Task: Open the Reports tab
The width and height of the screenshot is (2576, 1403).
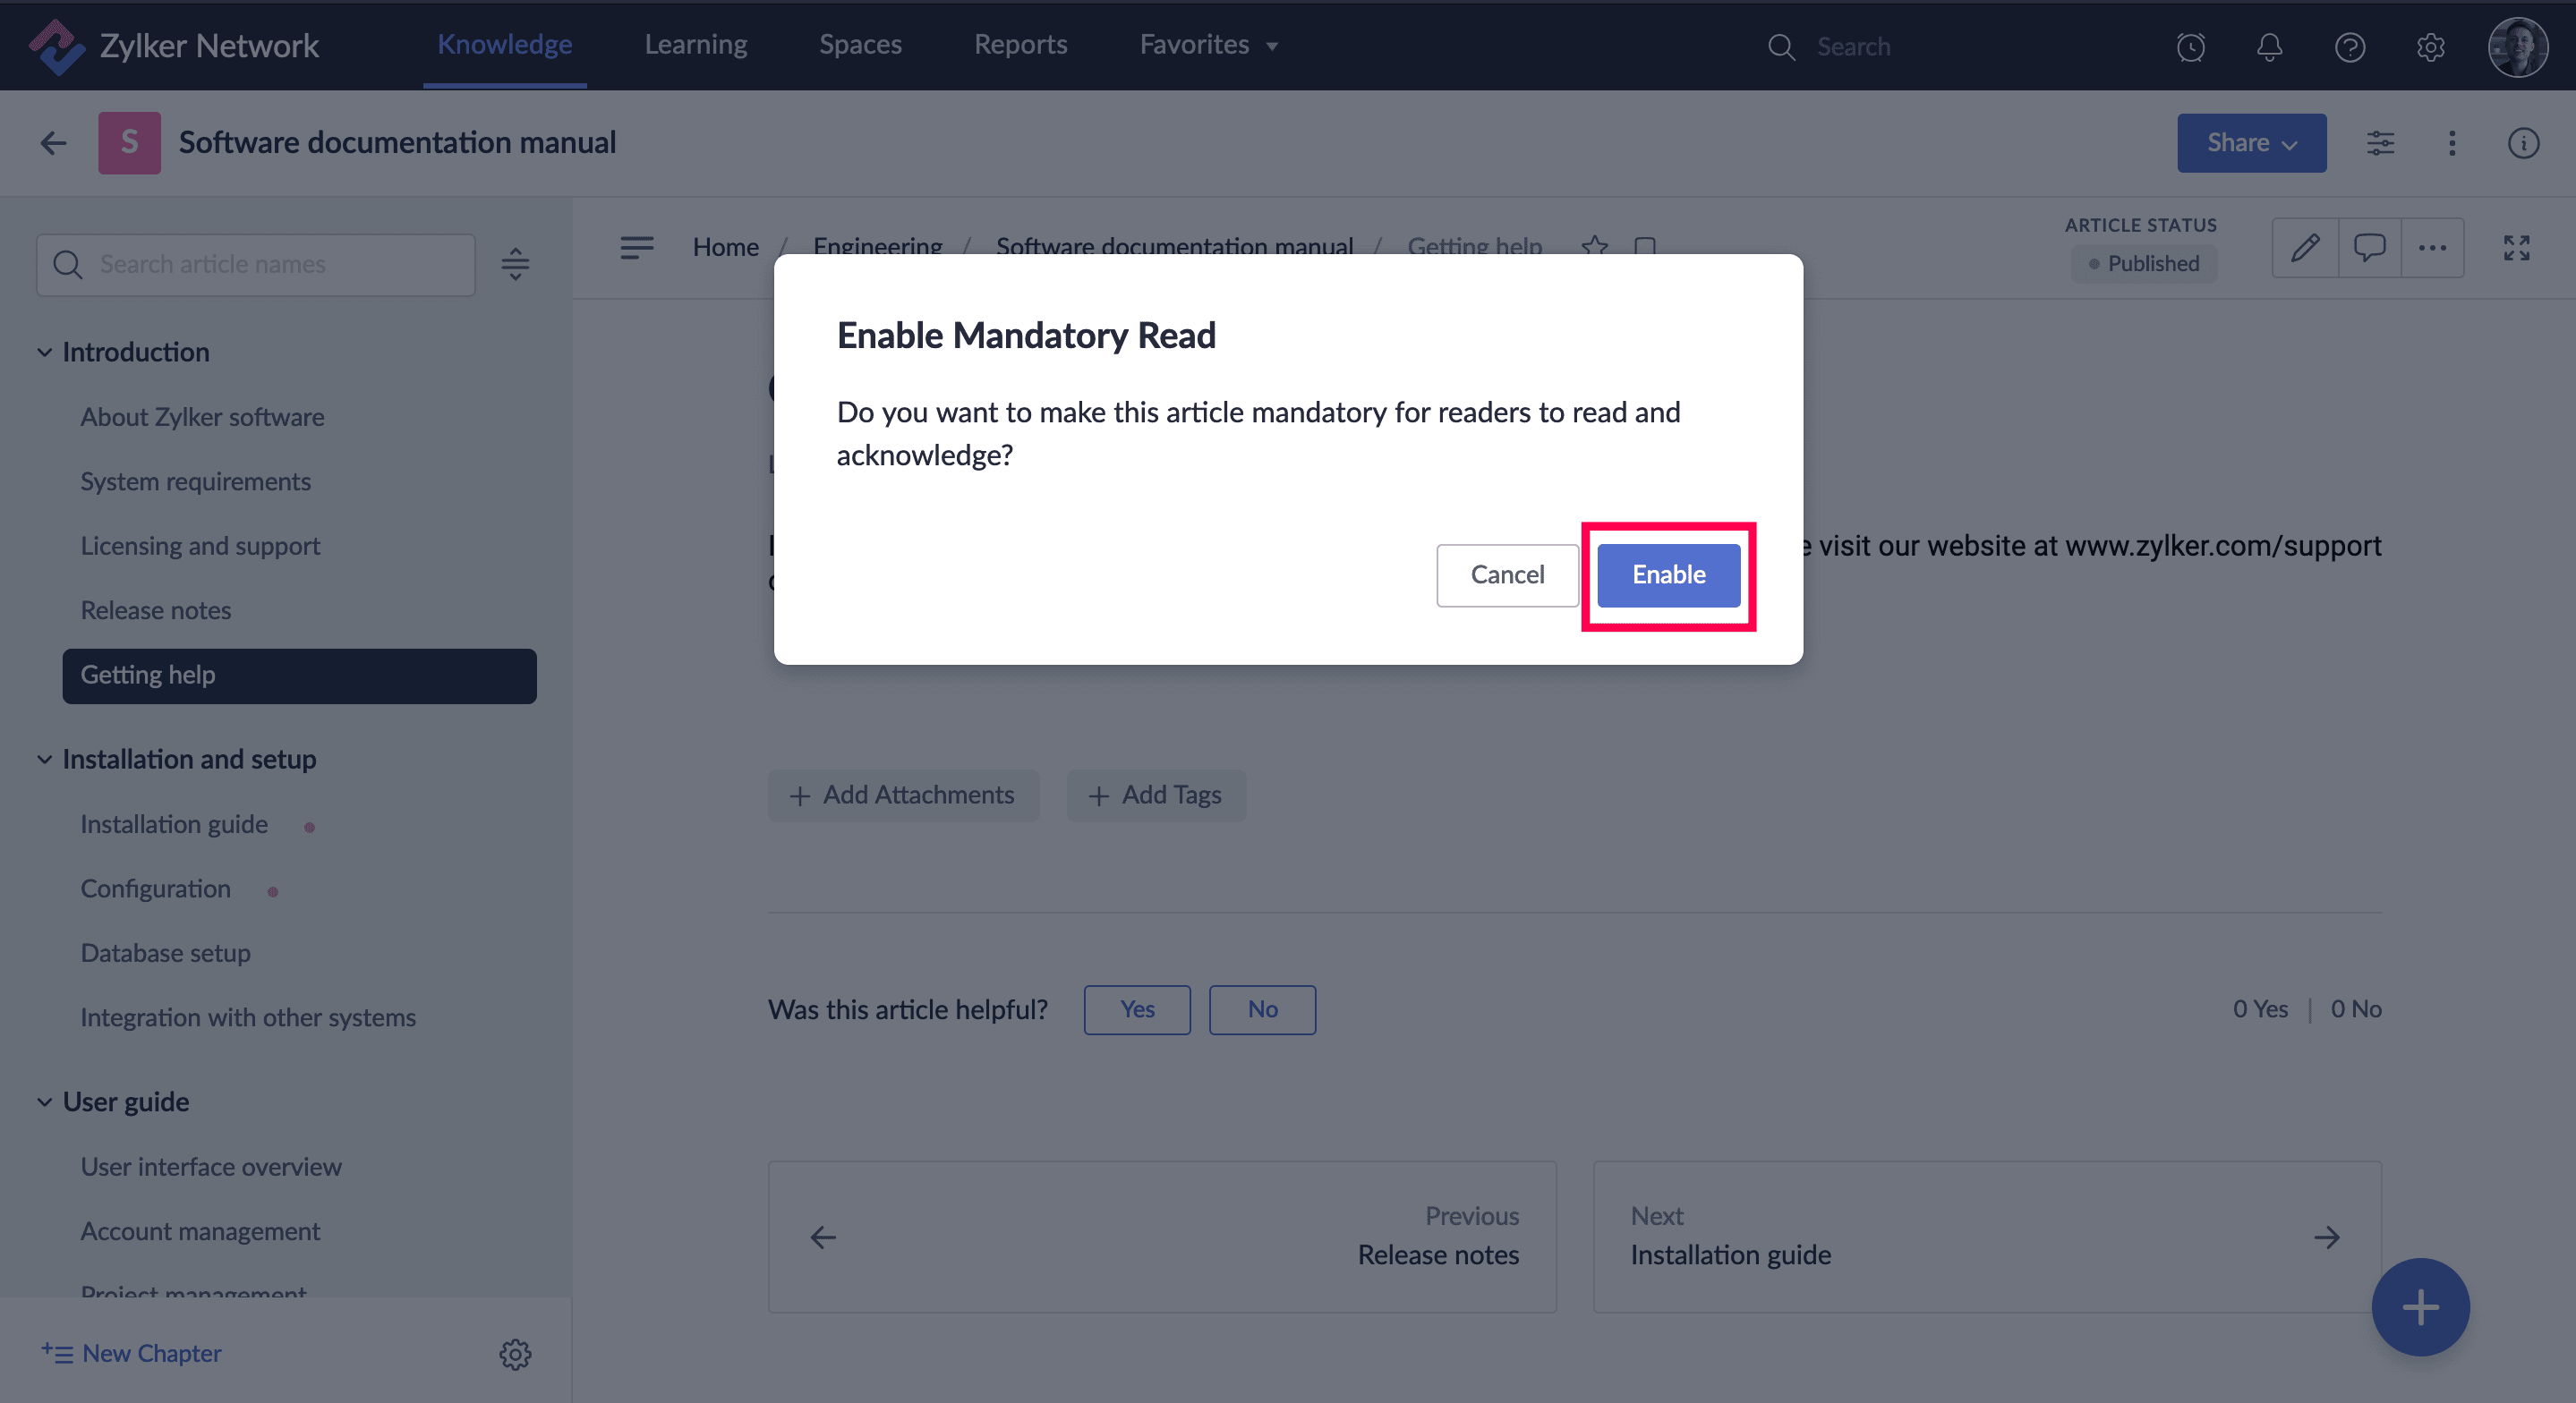Action: (1020, 45)
